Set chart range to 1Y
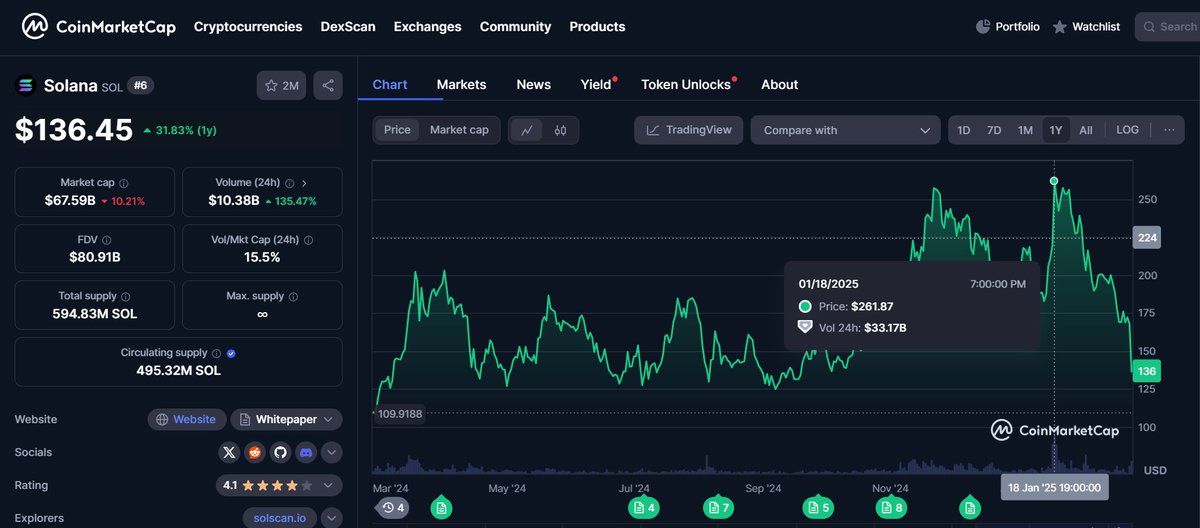 1056,130
